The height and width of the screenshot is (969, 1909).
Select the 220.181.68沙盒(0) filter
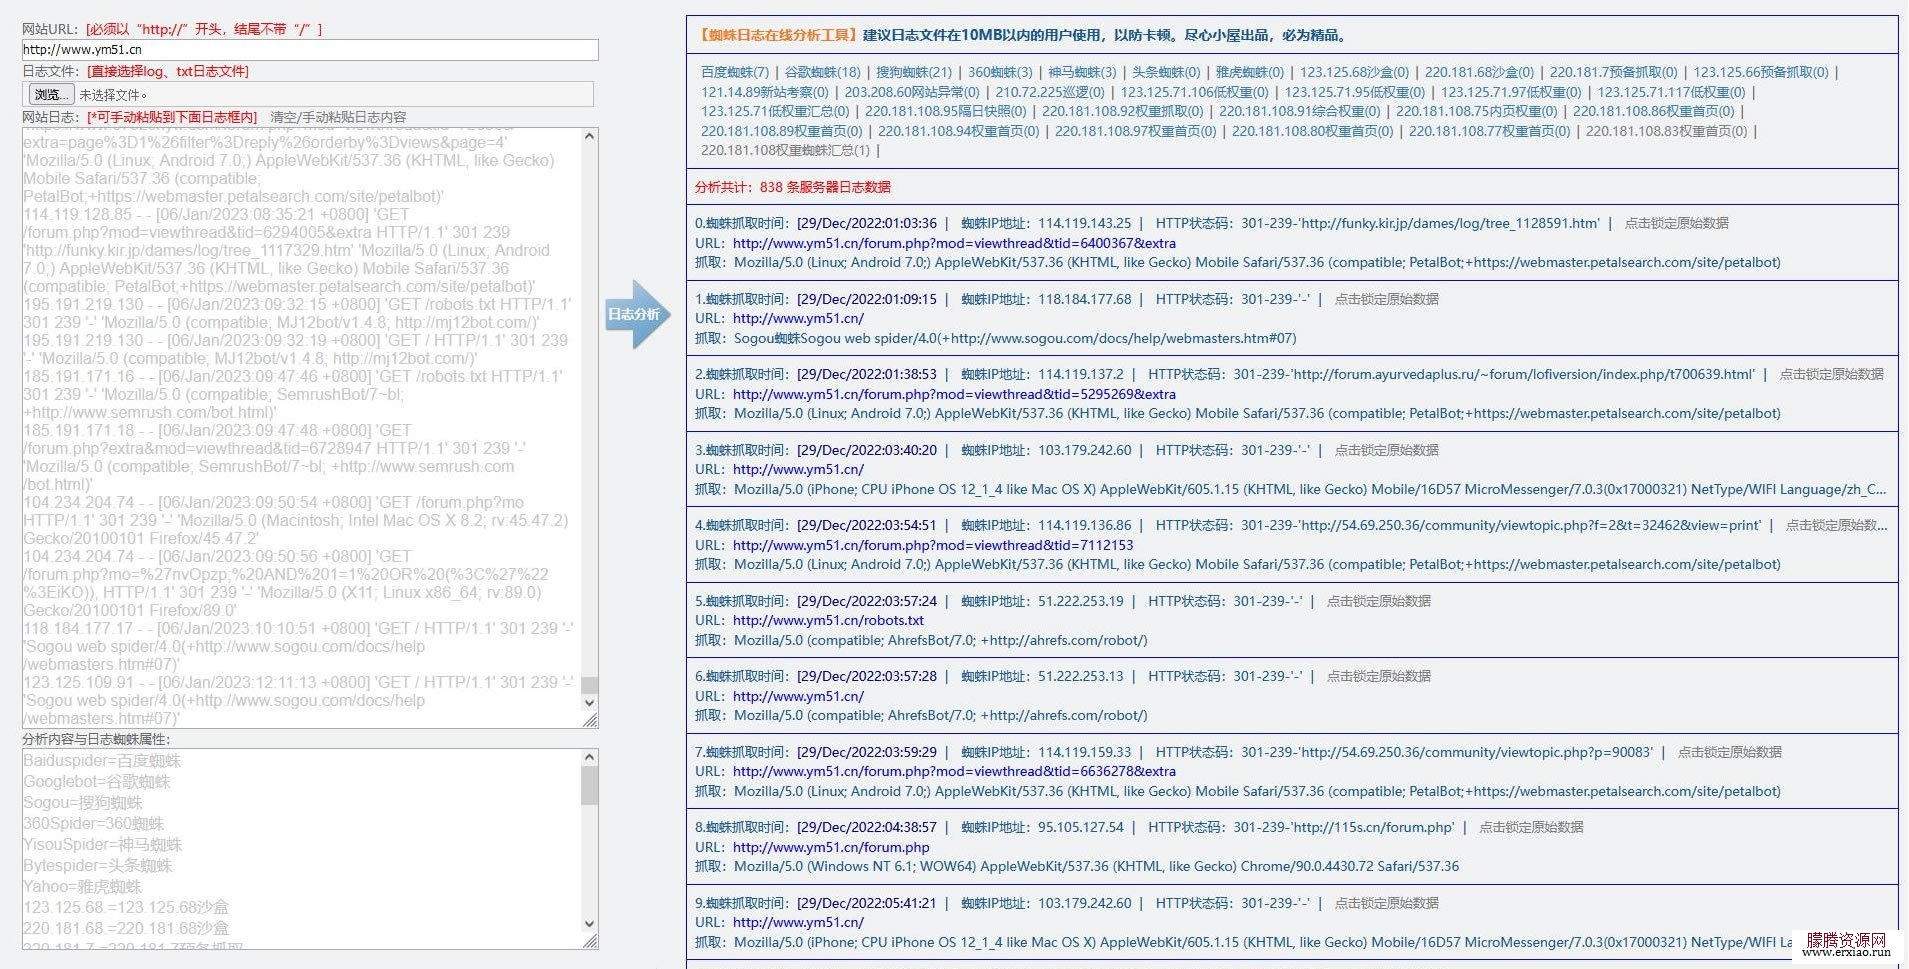tap(1479, 72)
